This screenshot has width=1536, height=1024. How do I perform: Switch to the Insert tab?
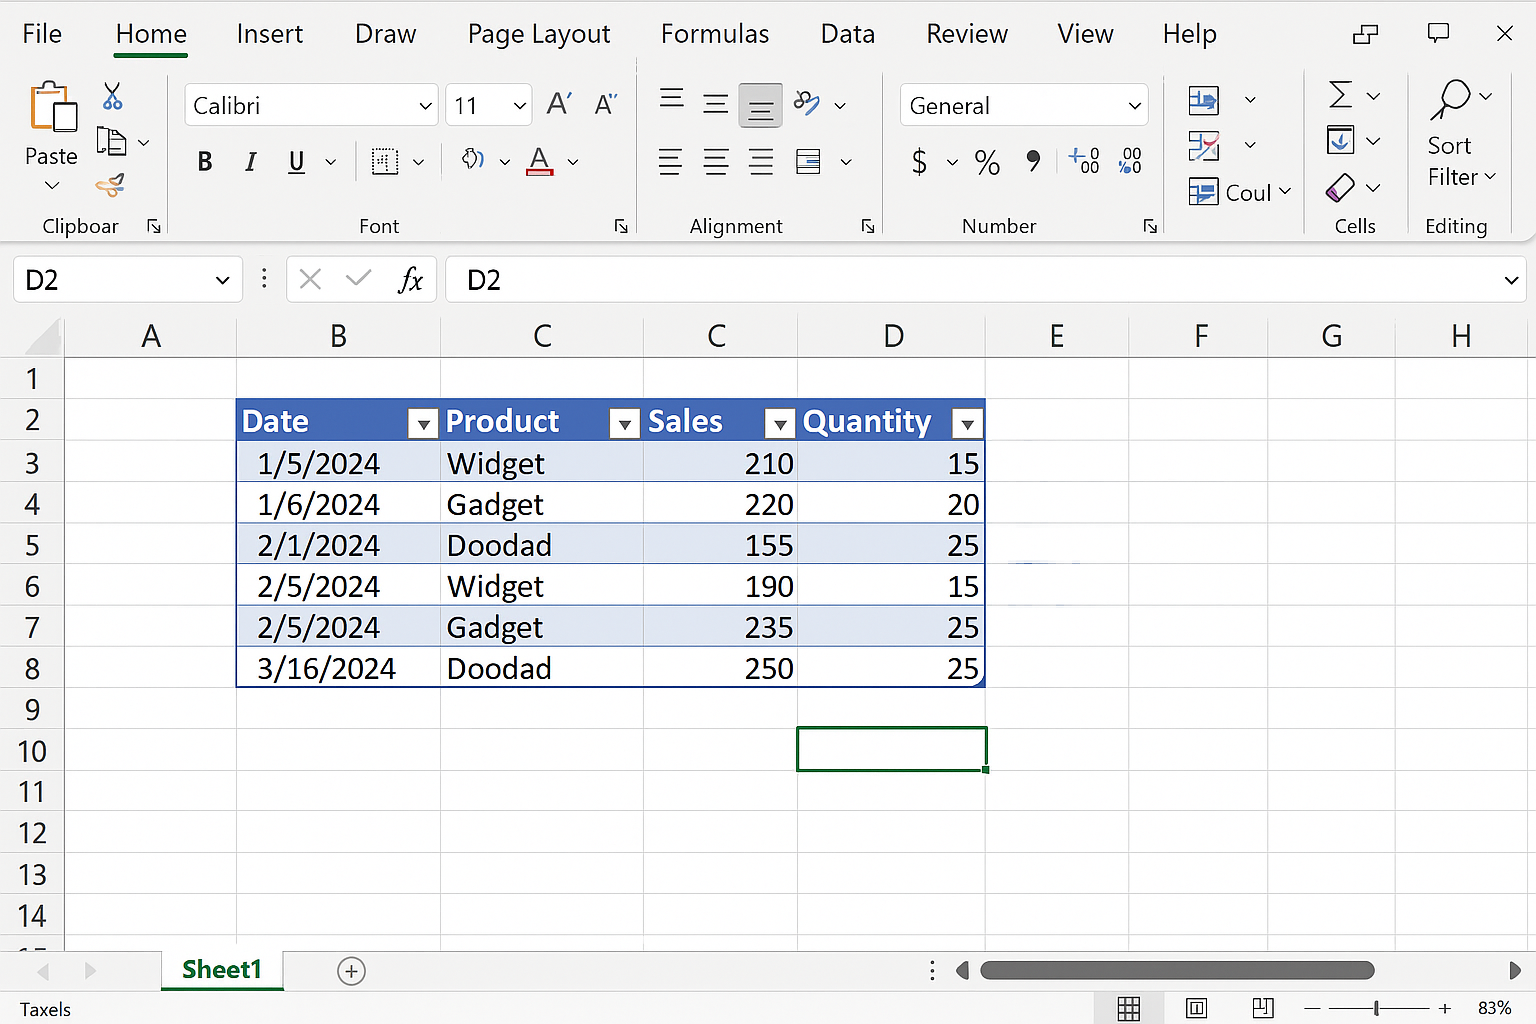click(270, 34)
